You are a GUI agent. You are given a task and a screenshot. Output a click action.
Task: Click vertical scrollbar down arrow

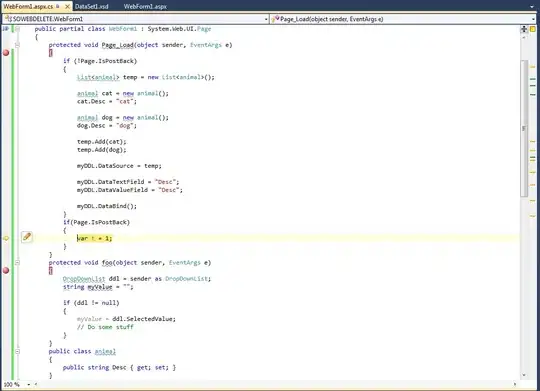point(524,375)
